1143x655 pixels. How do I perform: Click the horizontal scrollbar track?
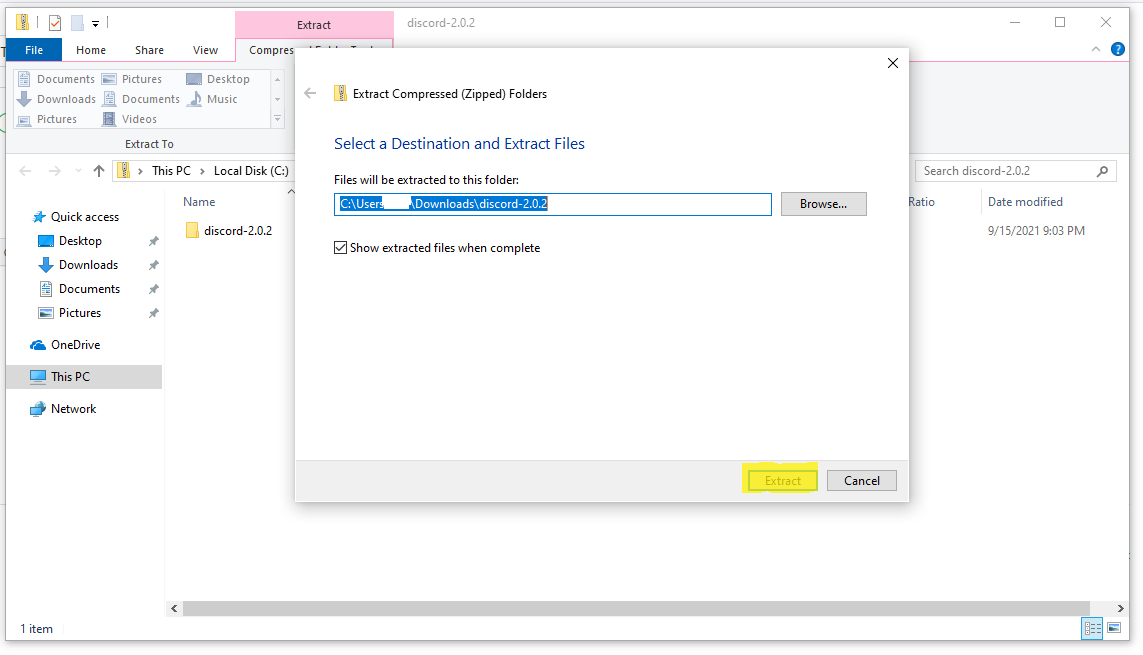636,608
